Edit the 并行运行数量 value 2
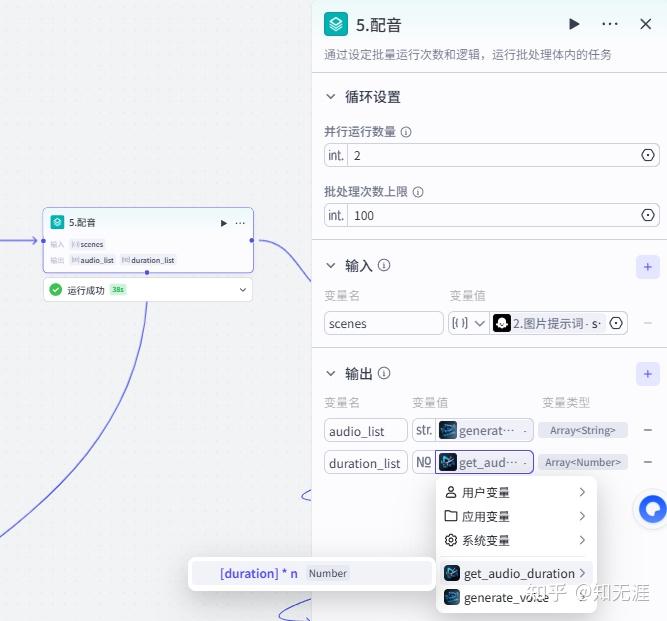Screen dimensions: 667x621 (x=493, y=155)
